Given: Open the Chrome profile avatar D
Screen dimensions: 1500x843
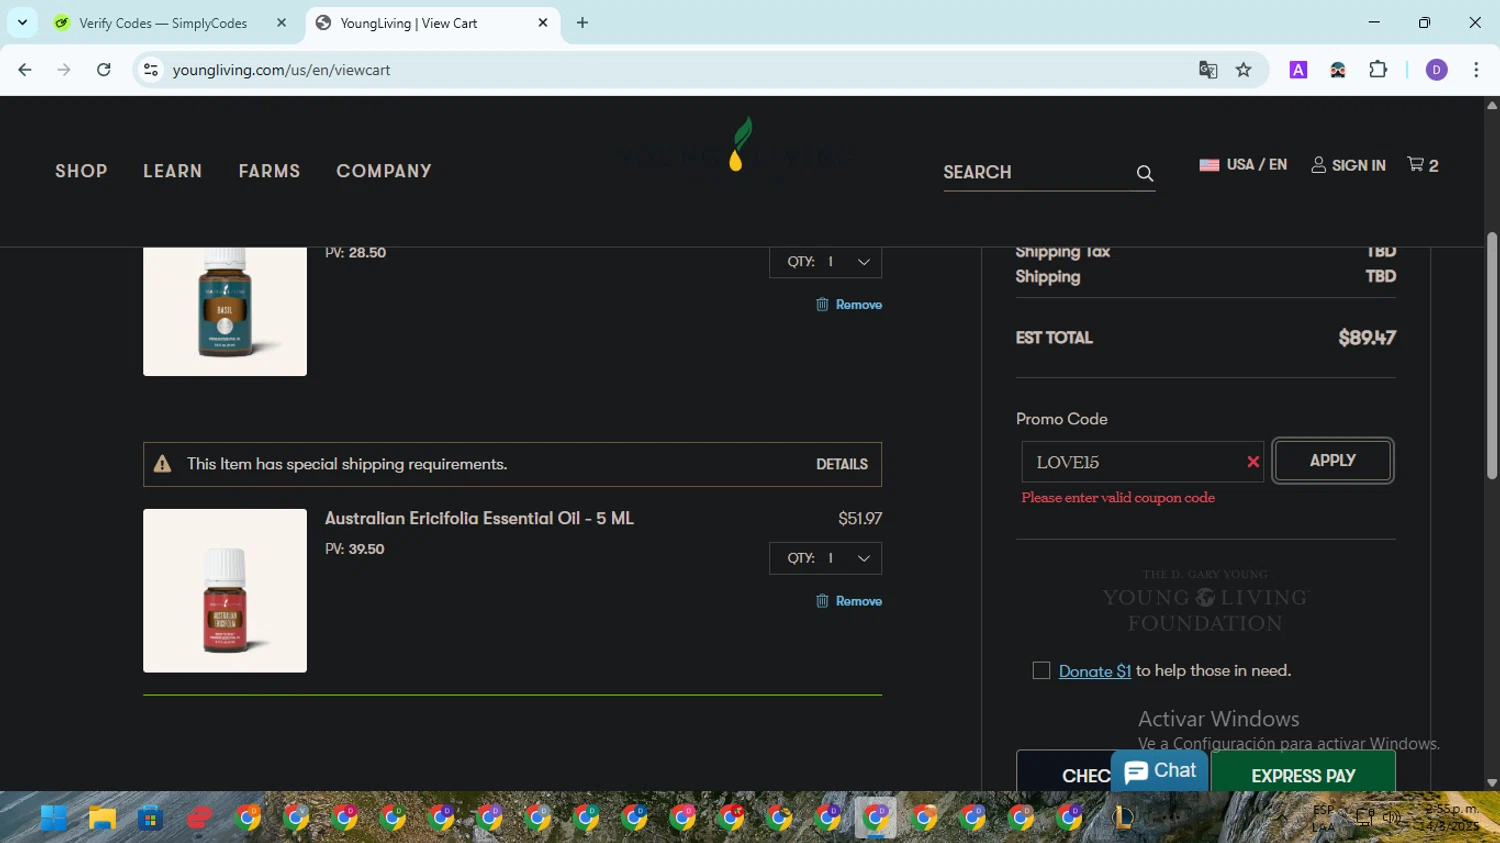Looking at the screenshot, I should [x=1436, y=70].
